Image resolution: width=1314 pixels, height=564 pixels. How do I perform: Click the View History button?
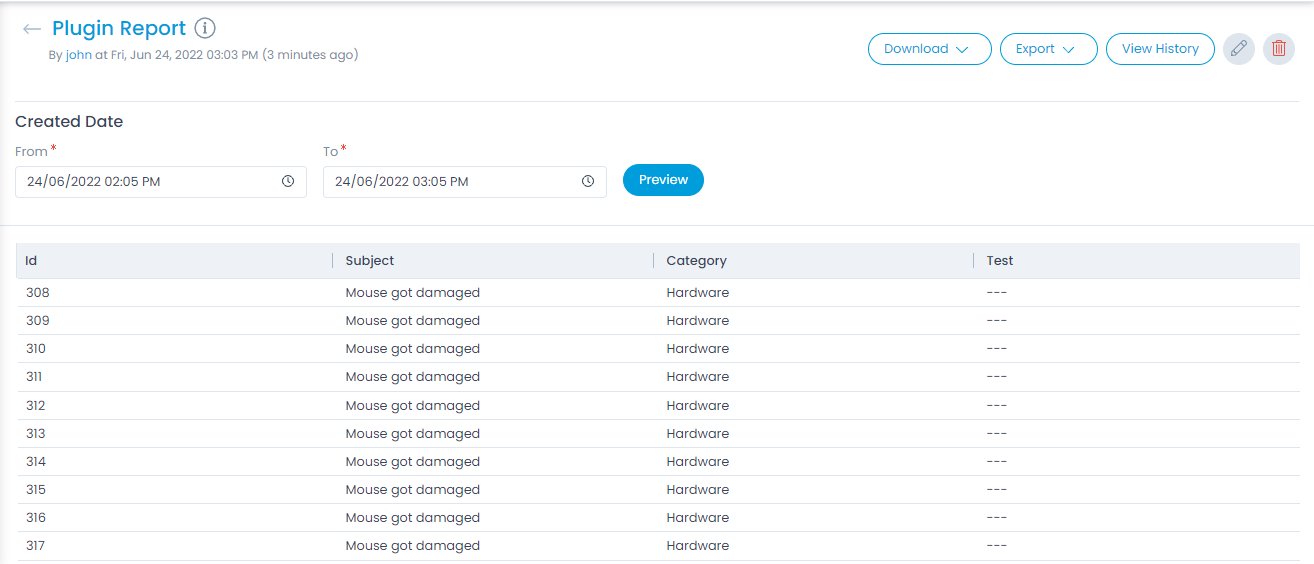click(1160, 49)
